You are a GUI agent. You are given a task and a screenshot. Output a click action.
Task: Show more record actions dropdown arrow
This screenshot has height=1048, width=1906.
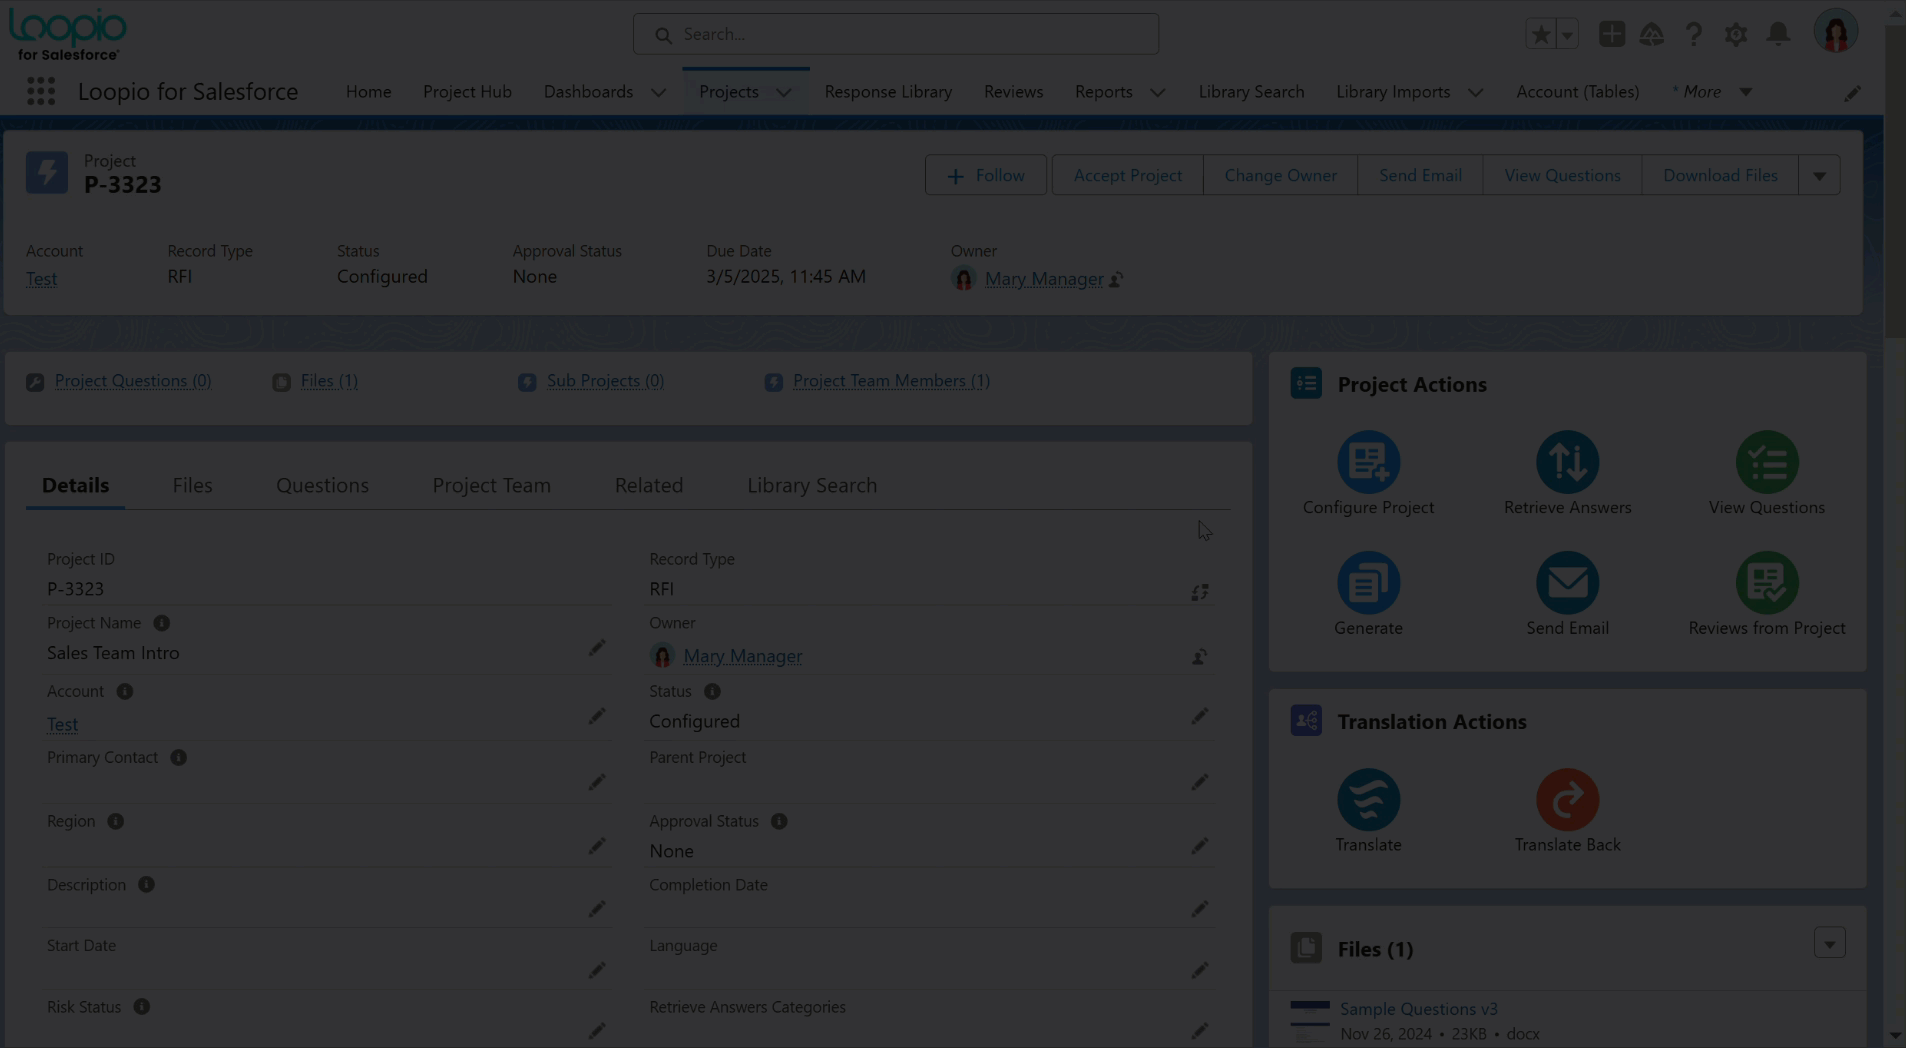click(1819, 175)
